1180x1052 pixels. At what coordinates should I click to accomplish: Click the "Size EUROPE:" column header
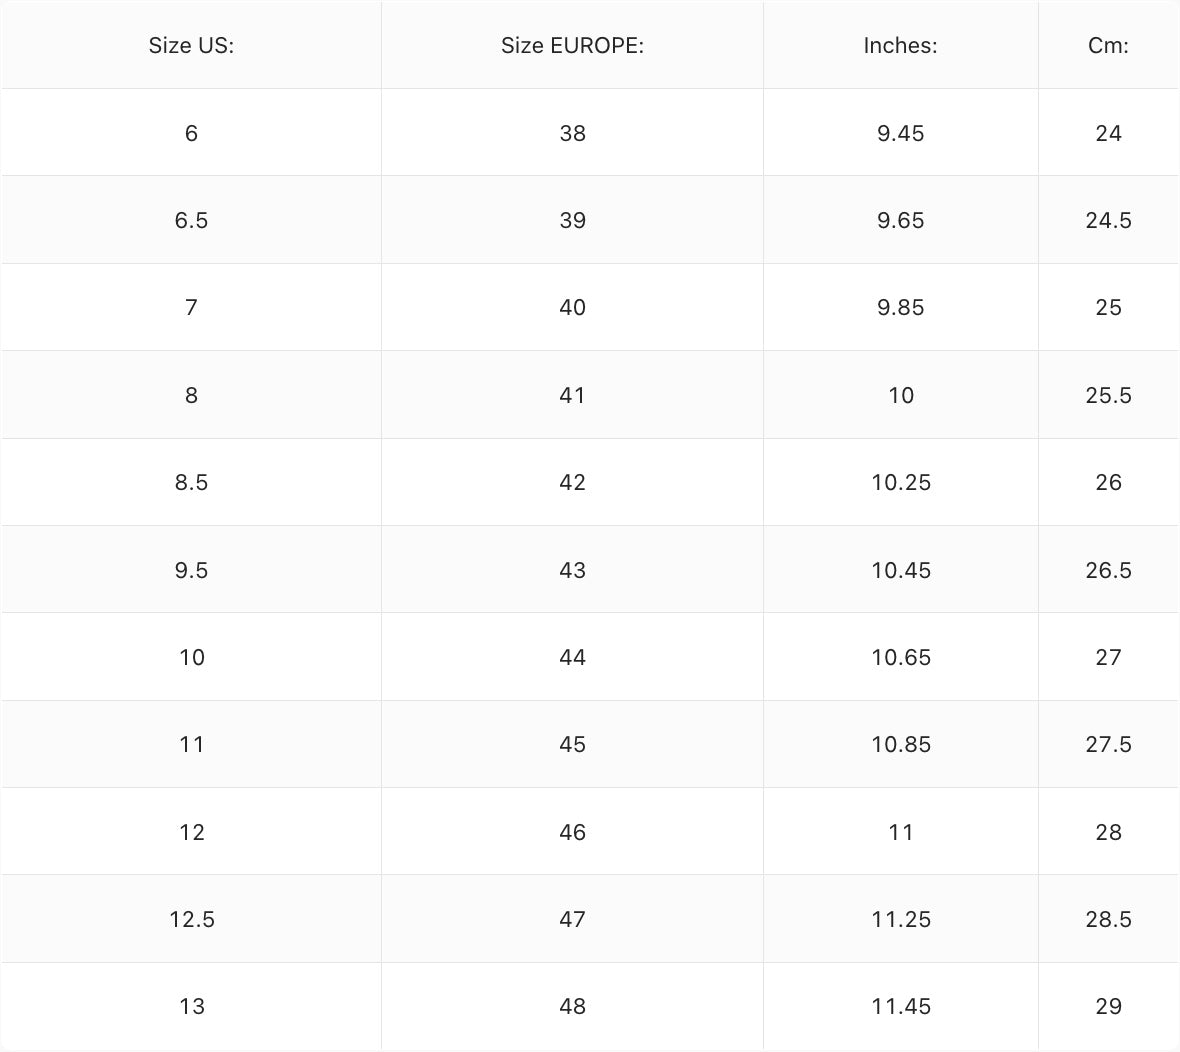point(572,45)
